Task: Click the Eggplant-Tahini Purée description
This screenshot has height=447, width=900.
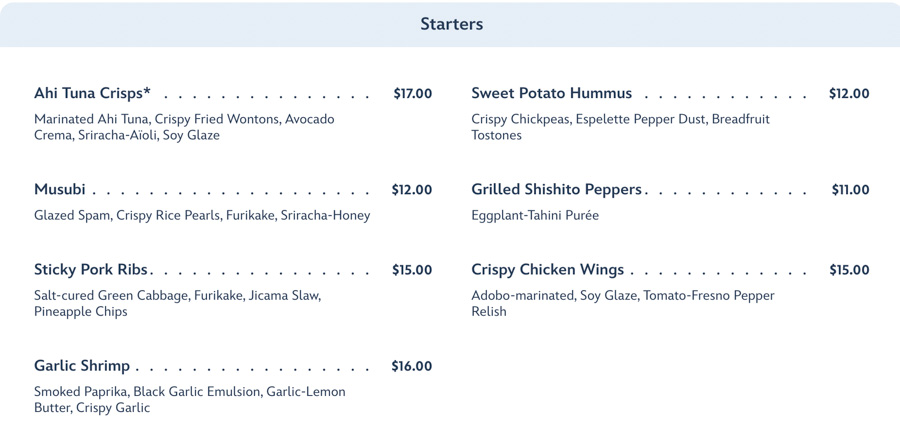Action: click(x=535, y=215)
